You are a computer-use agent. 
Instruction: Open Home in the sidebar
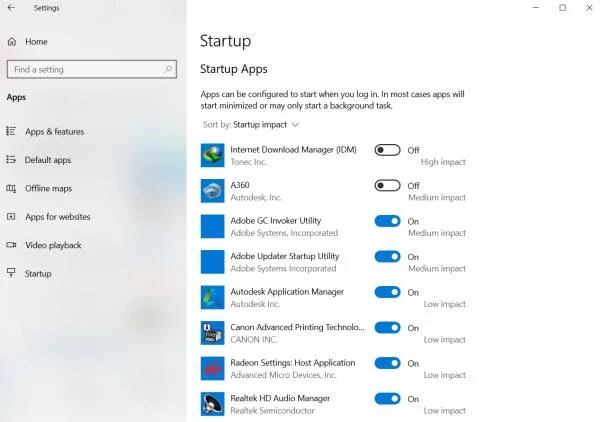click(x=36, y=42)
